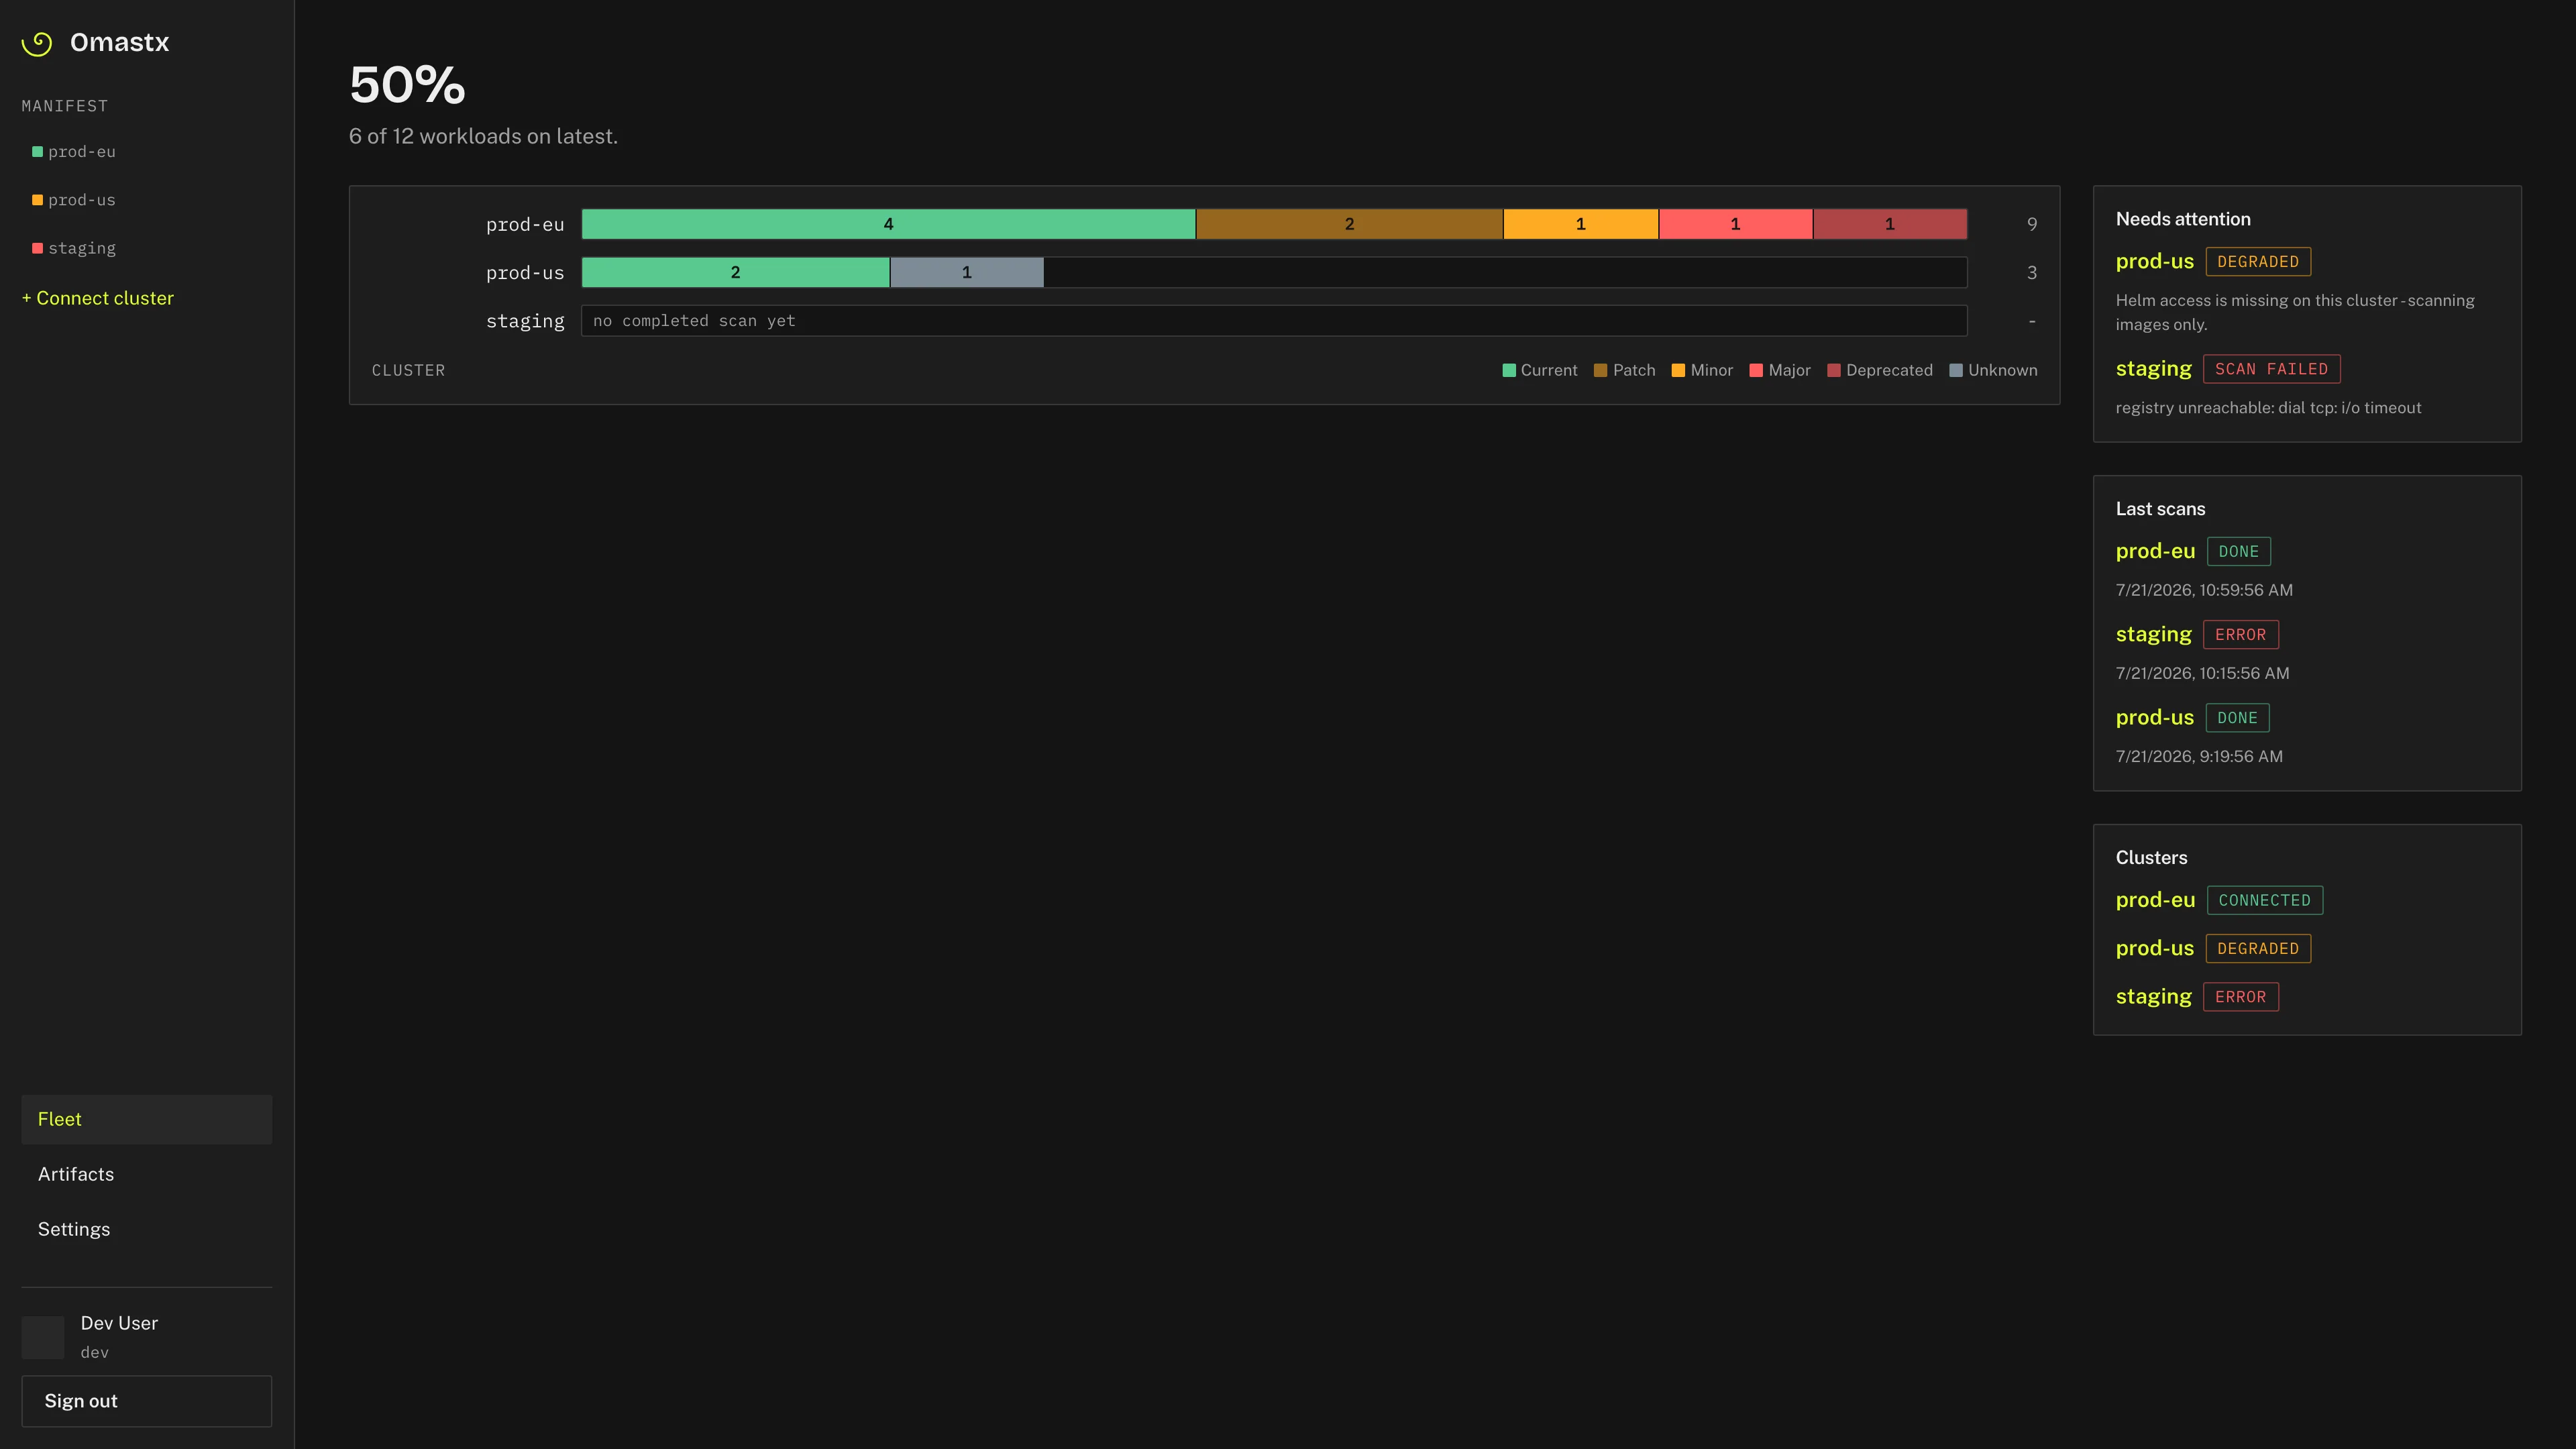This screenshot has height=1449, width=2576.
Task: Open staging link under Needs attention
Action: [x=2153, y=369]
